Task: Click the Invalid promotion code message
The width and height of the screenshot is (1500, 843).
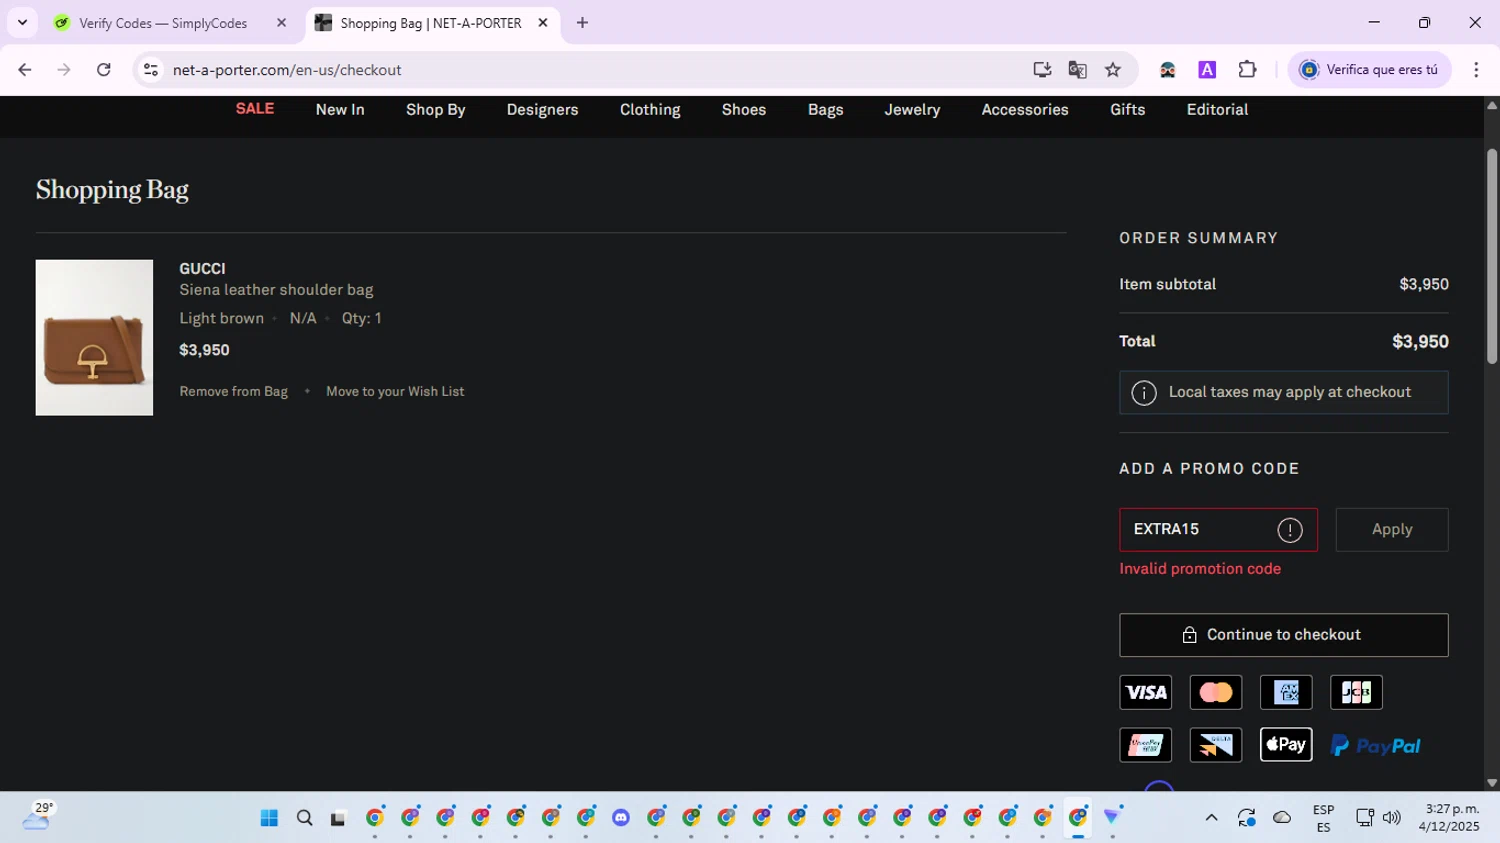Action: point(1200,569)
